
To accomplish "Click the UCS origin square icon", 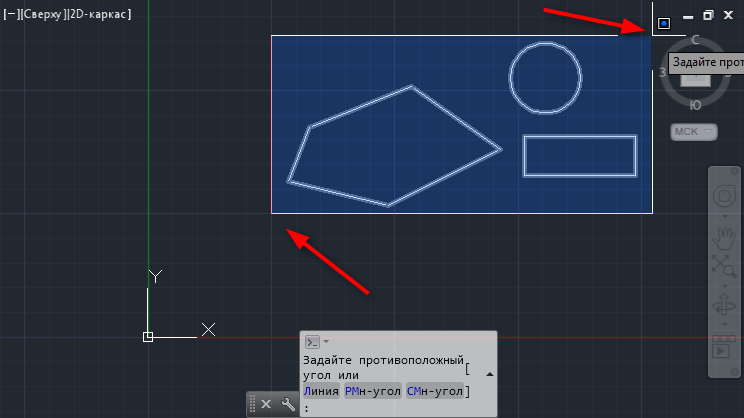I will [148, 337].
